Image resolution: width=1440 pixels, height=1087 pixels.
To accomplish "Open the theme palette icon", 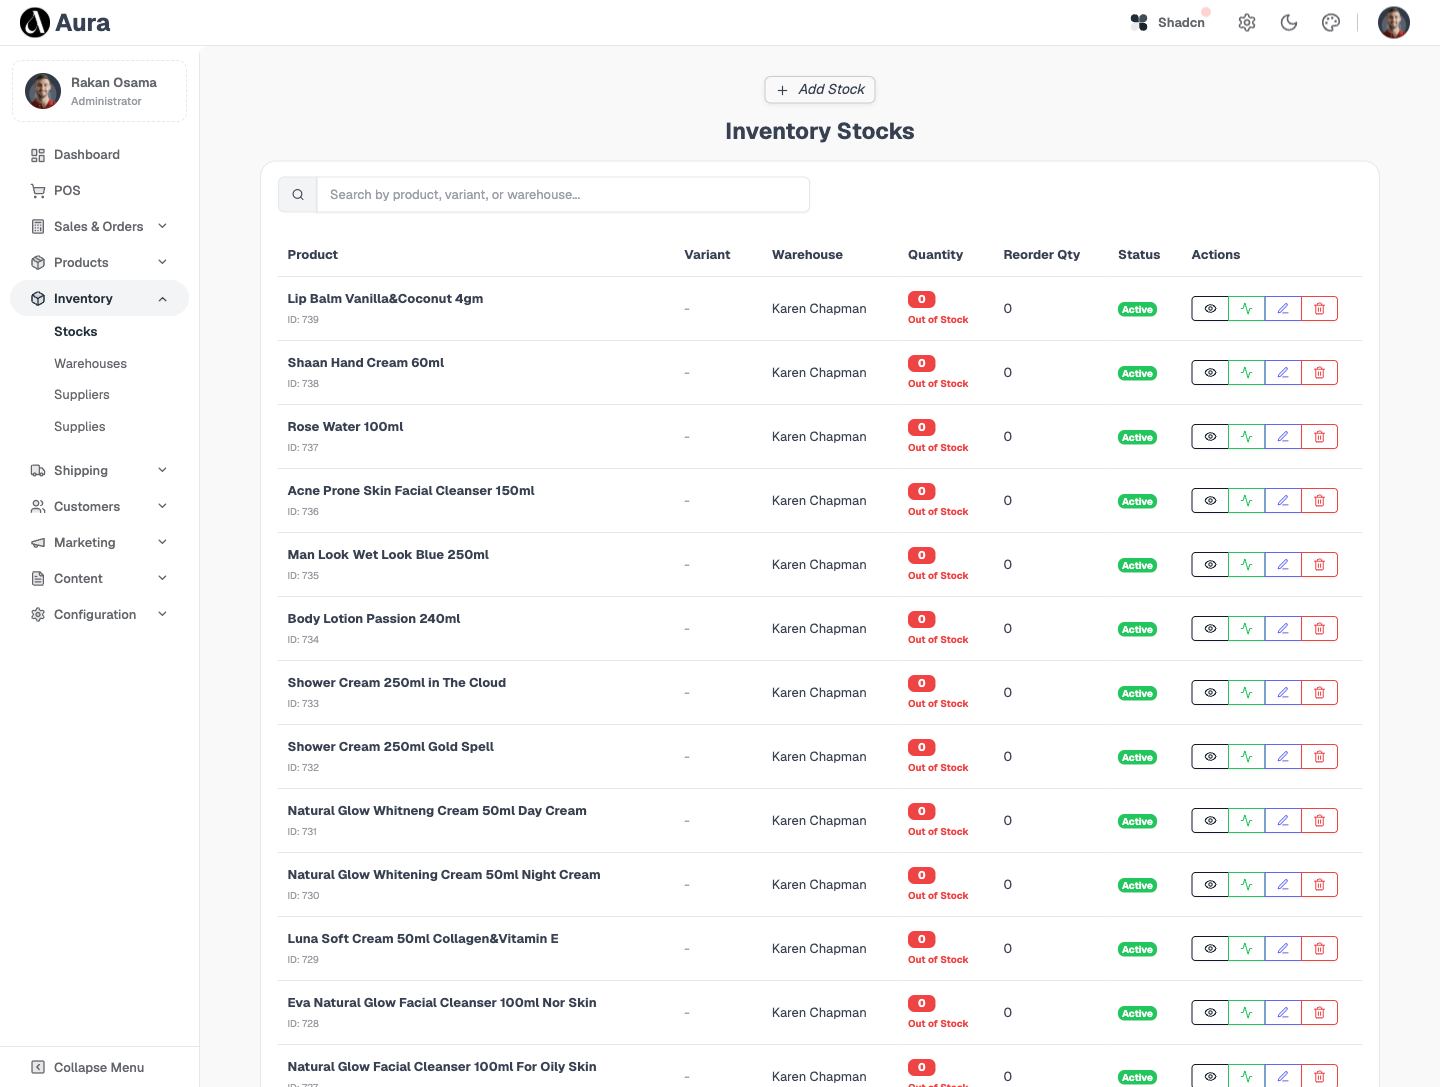I will pos(1331,23).
